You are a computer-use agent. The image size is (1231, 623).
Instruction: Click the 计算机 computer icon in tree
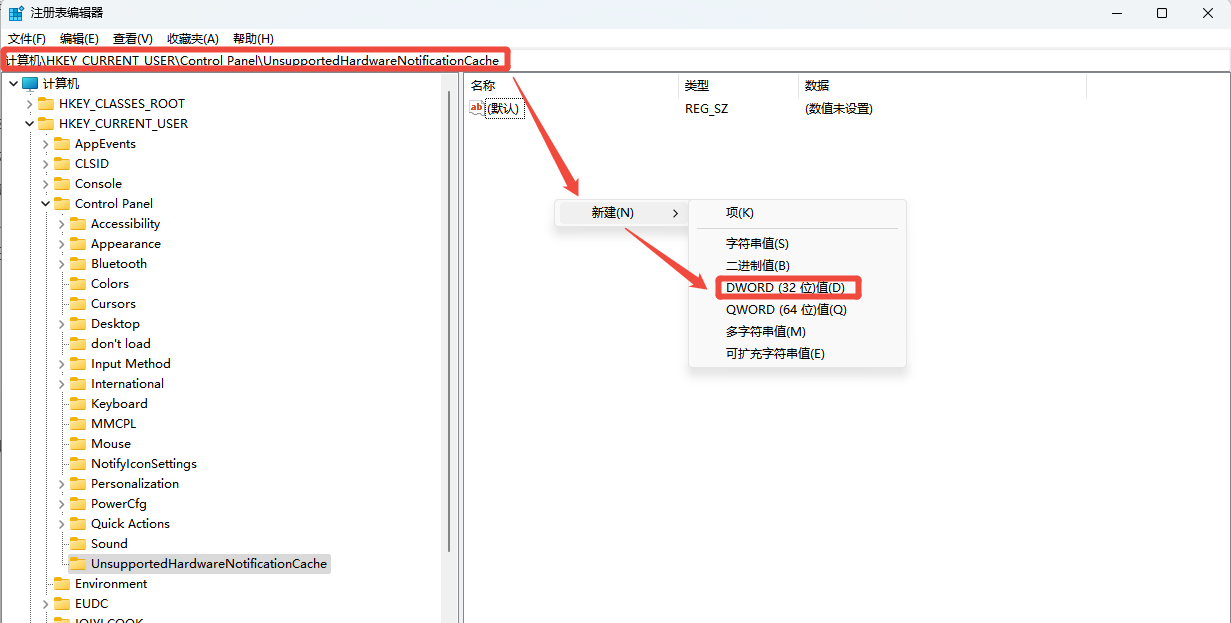[30, 84]
